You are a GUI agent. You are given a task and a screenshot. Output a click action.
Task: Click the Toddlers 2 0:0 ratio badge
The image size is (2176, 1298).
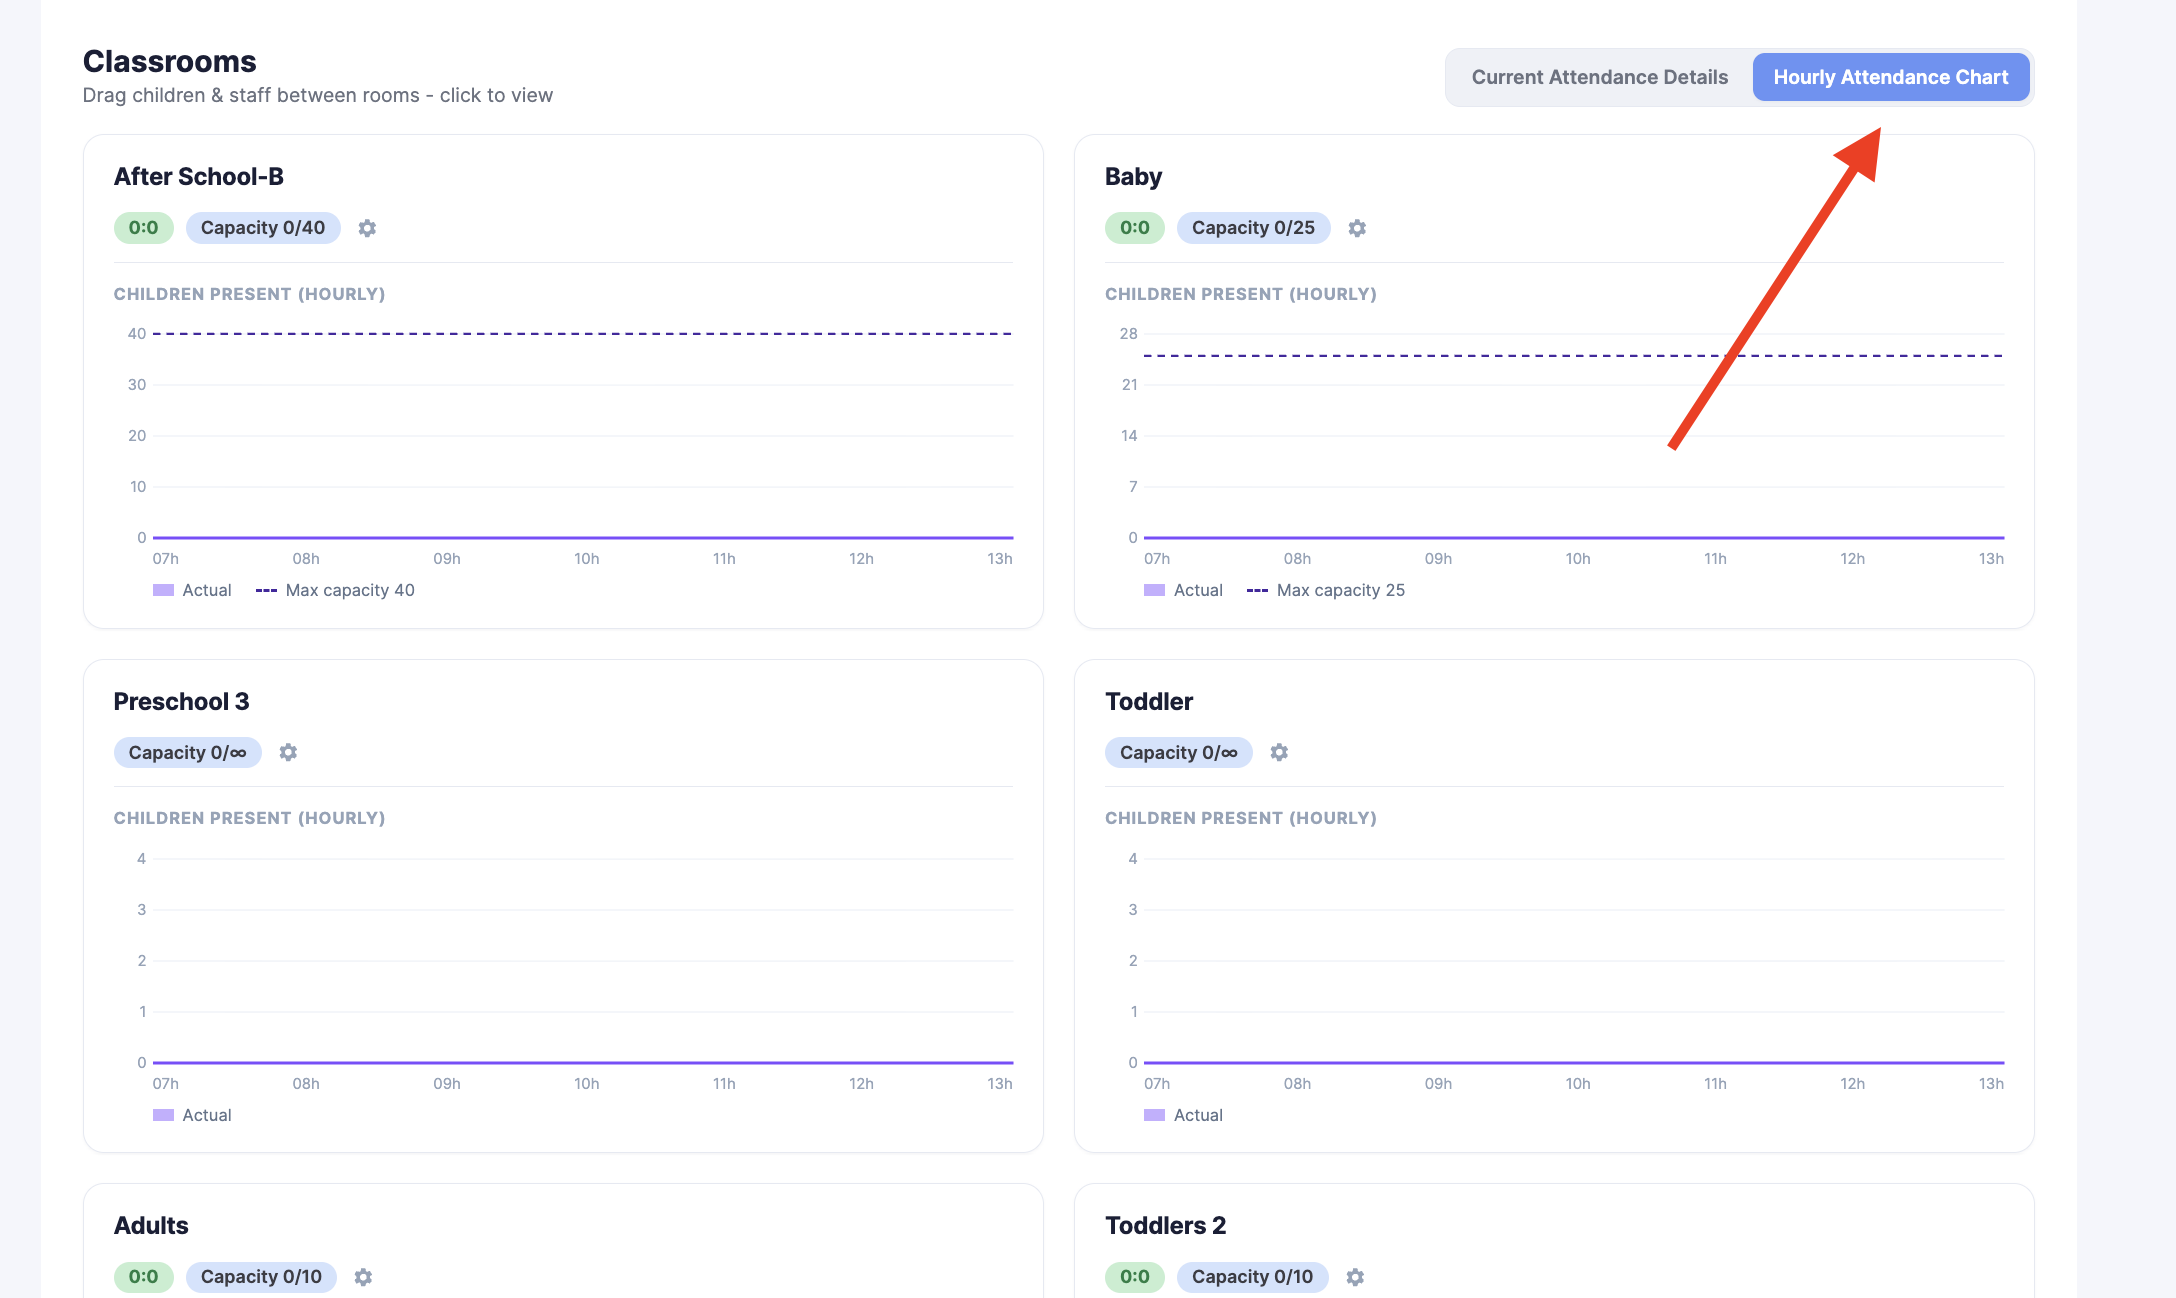[1134, 1277]
